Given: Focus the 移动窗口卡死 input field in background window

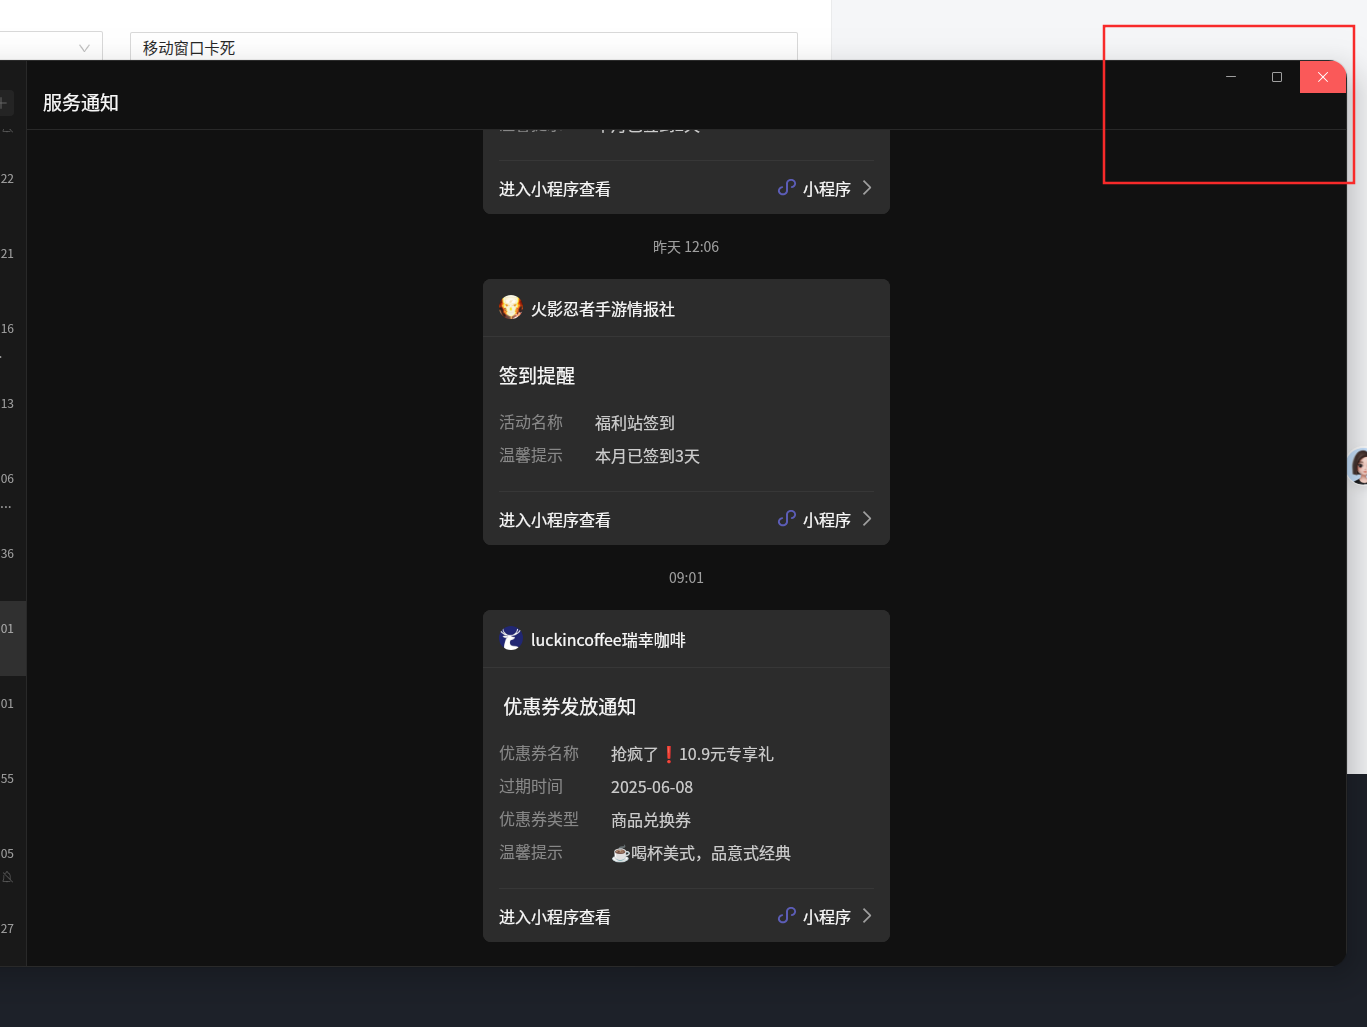Looking at the screenshot, I should tap(464, 47).
